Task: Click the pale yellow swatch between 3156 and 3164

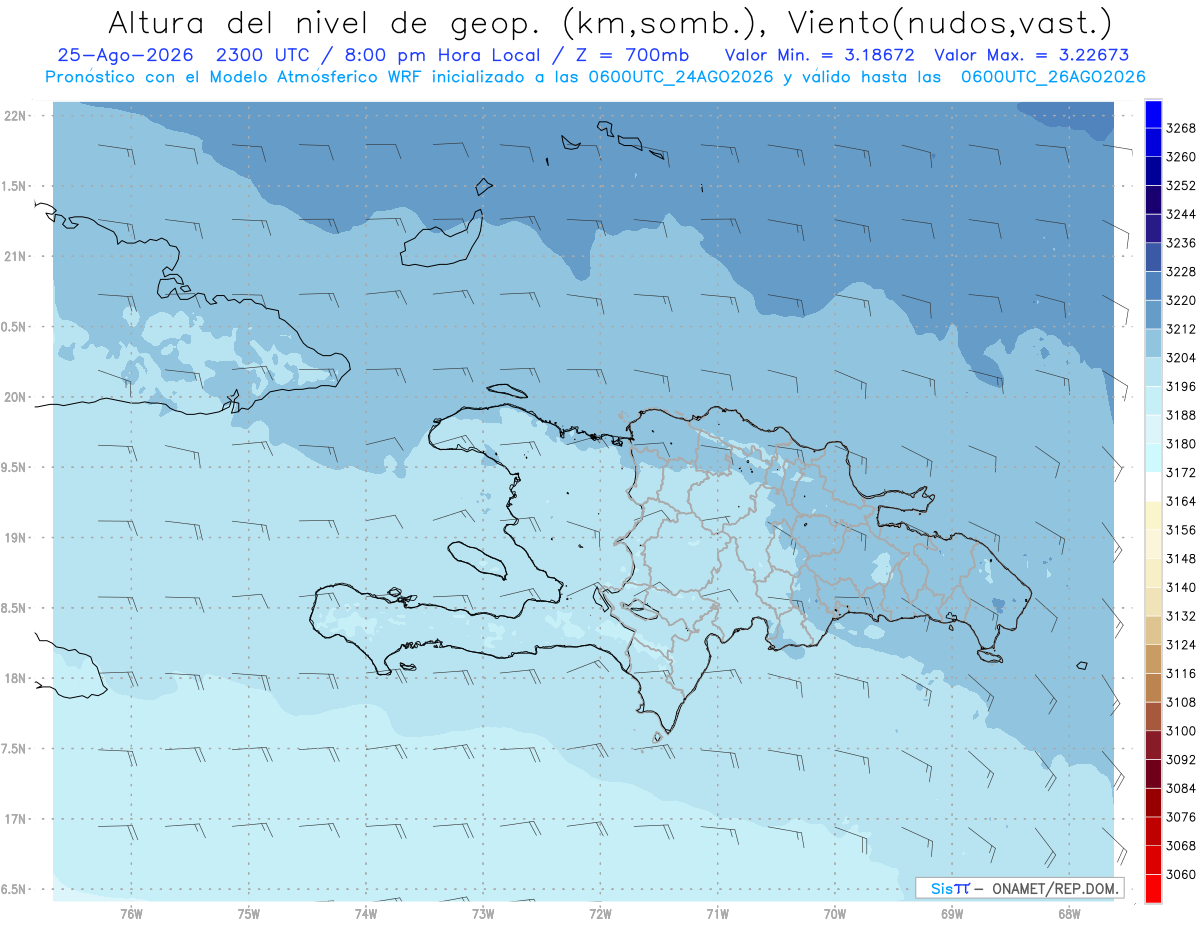Action: pyautogui.click(x=1153, y=515)
